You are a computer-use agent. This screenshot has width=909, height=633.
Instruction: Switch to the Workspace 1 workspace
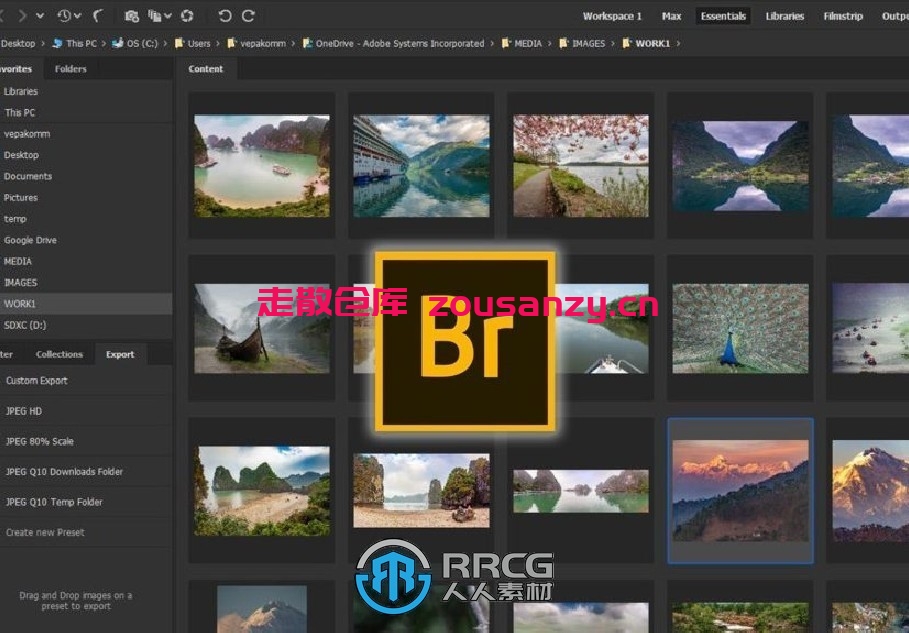tap(612, 16)
